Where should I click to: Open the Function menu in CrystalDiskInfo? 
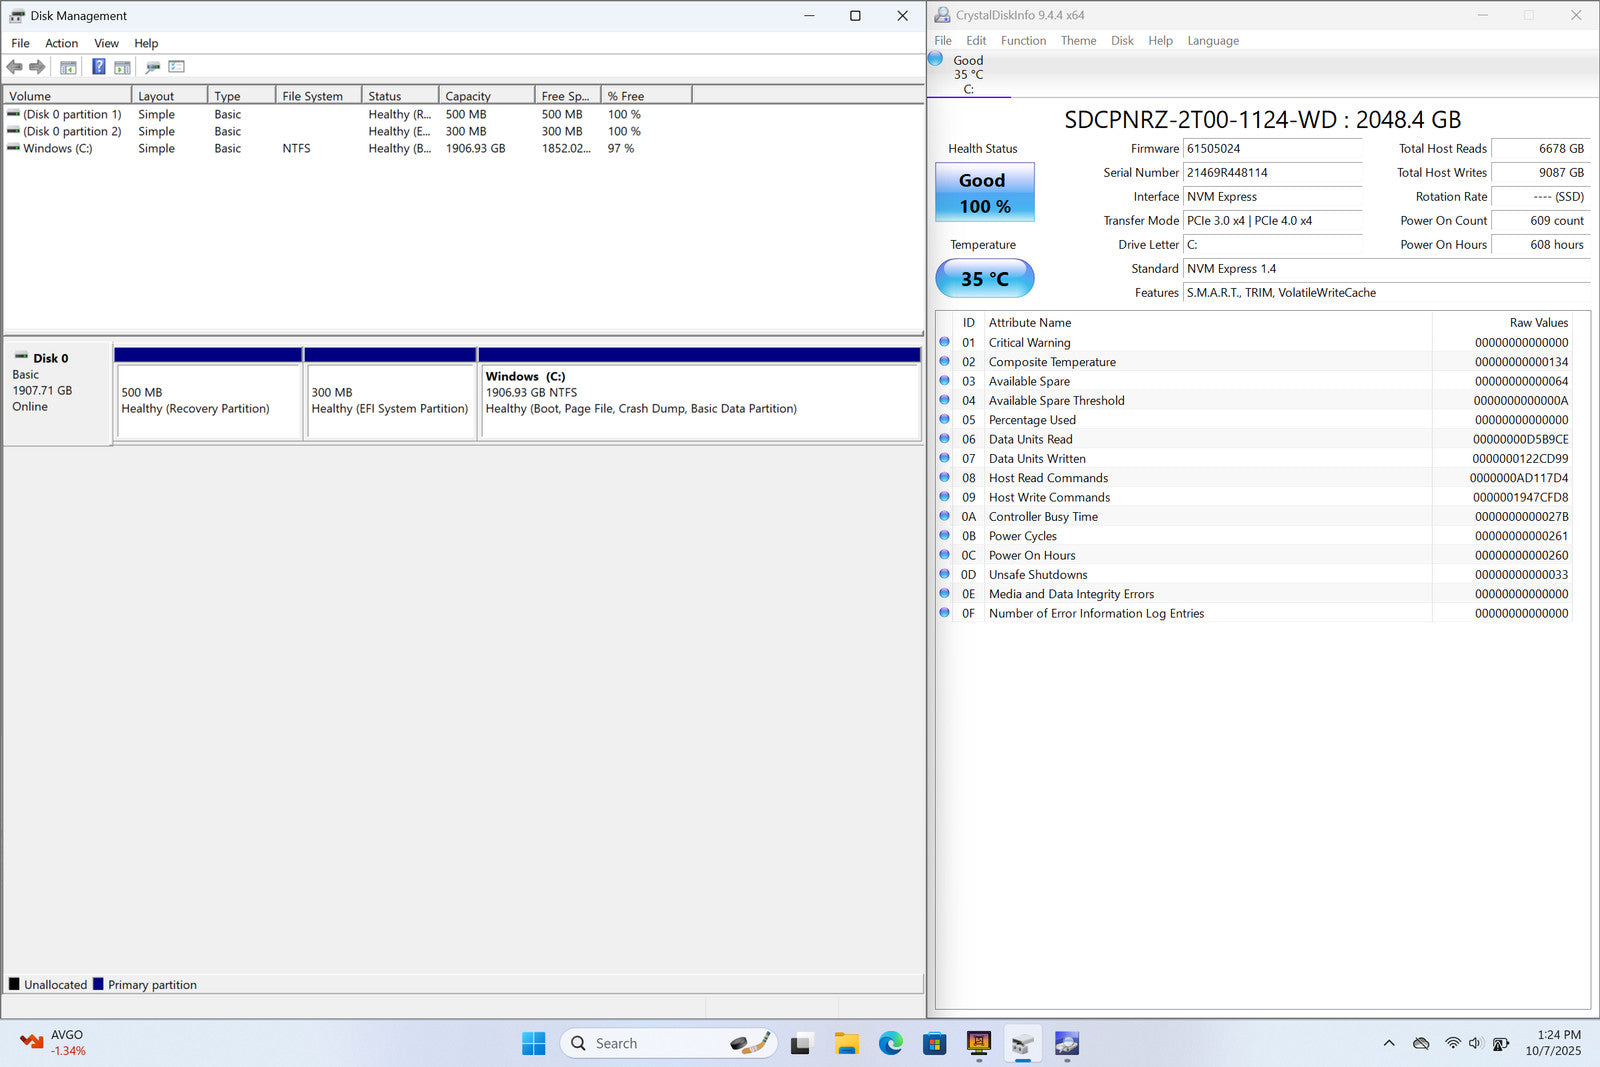pyautogui.click(x=1023, y=41)
